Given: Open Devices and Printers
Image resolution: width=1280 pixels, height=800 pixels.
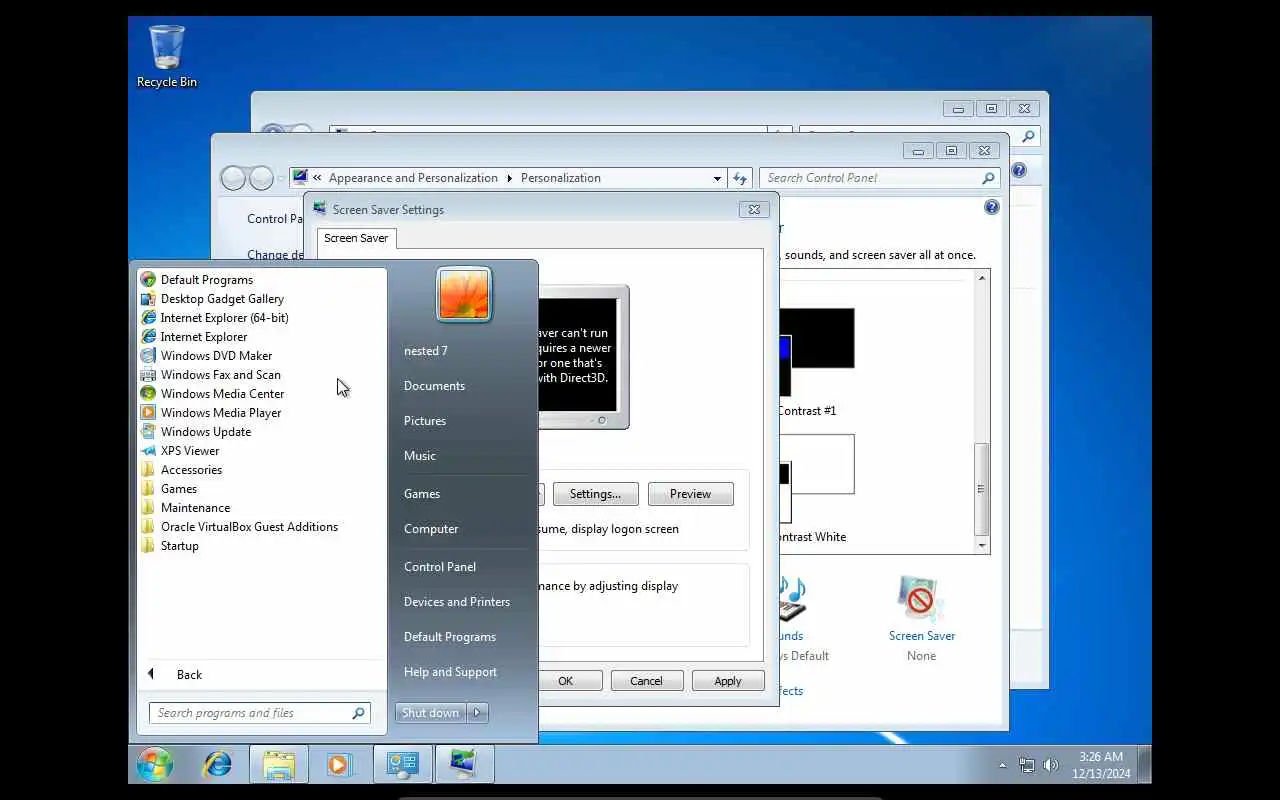Looking at the screenshot, I should (457, 602).
